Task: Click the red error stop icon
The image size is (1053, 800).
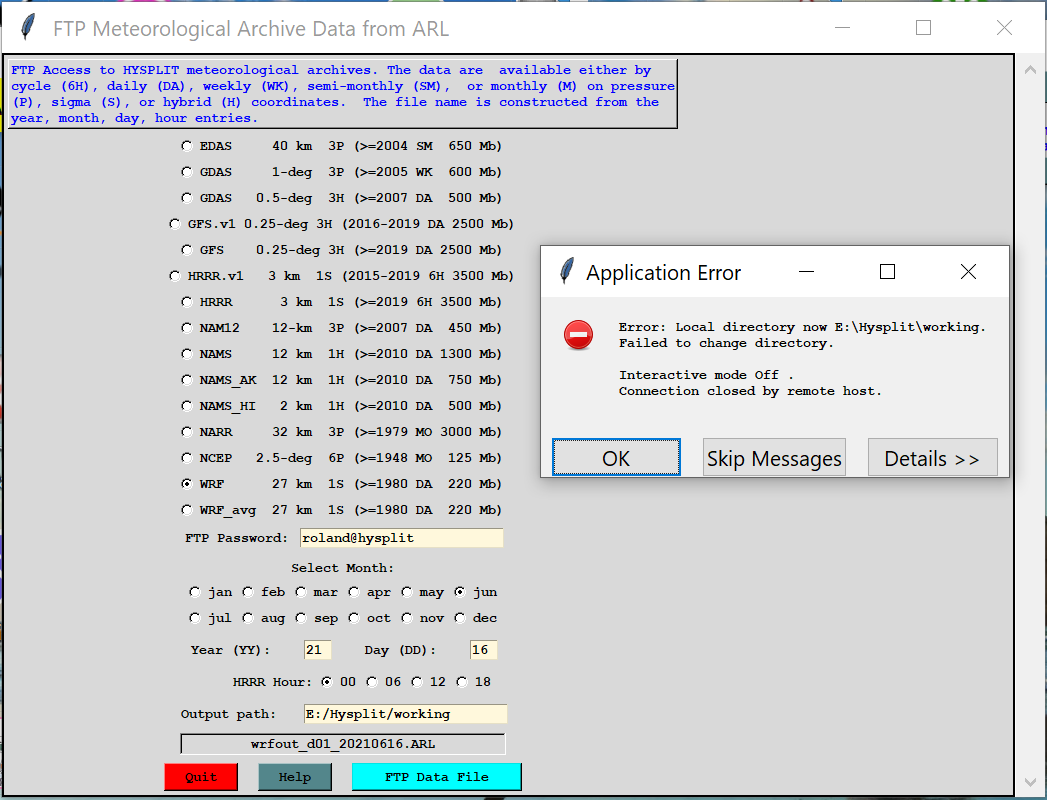Action: (578, 335)
